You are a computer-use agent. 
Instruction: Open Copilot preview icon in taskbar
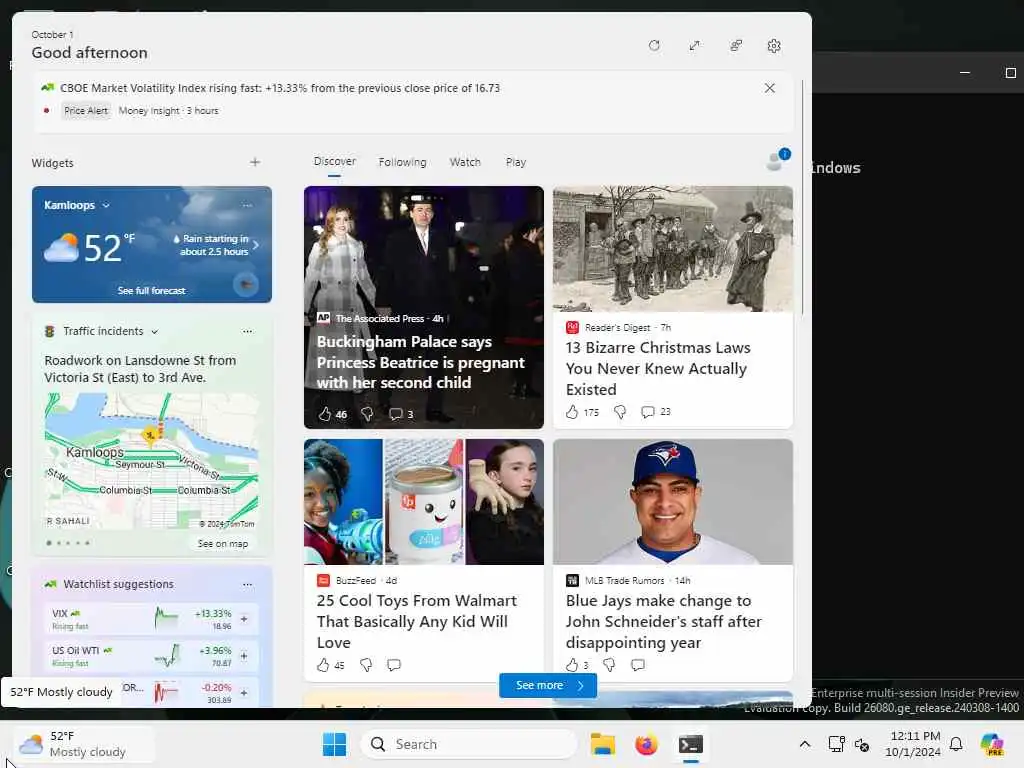(x=991, y=744)
